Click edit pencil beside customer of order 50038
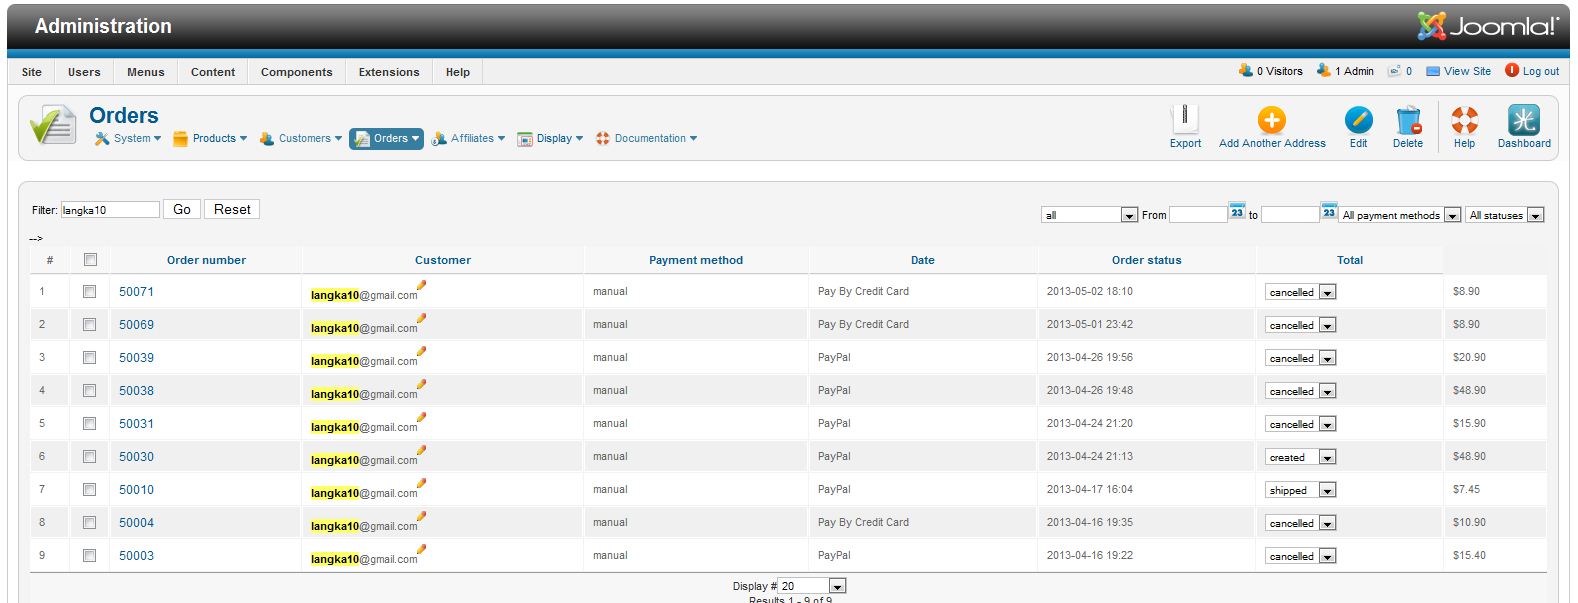1578x603 pixels. click(x=422, y=384)
